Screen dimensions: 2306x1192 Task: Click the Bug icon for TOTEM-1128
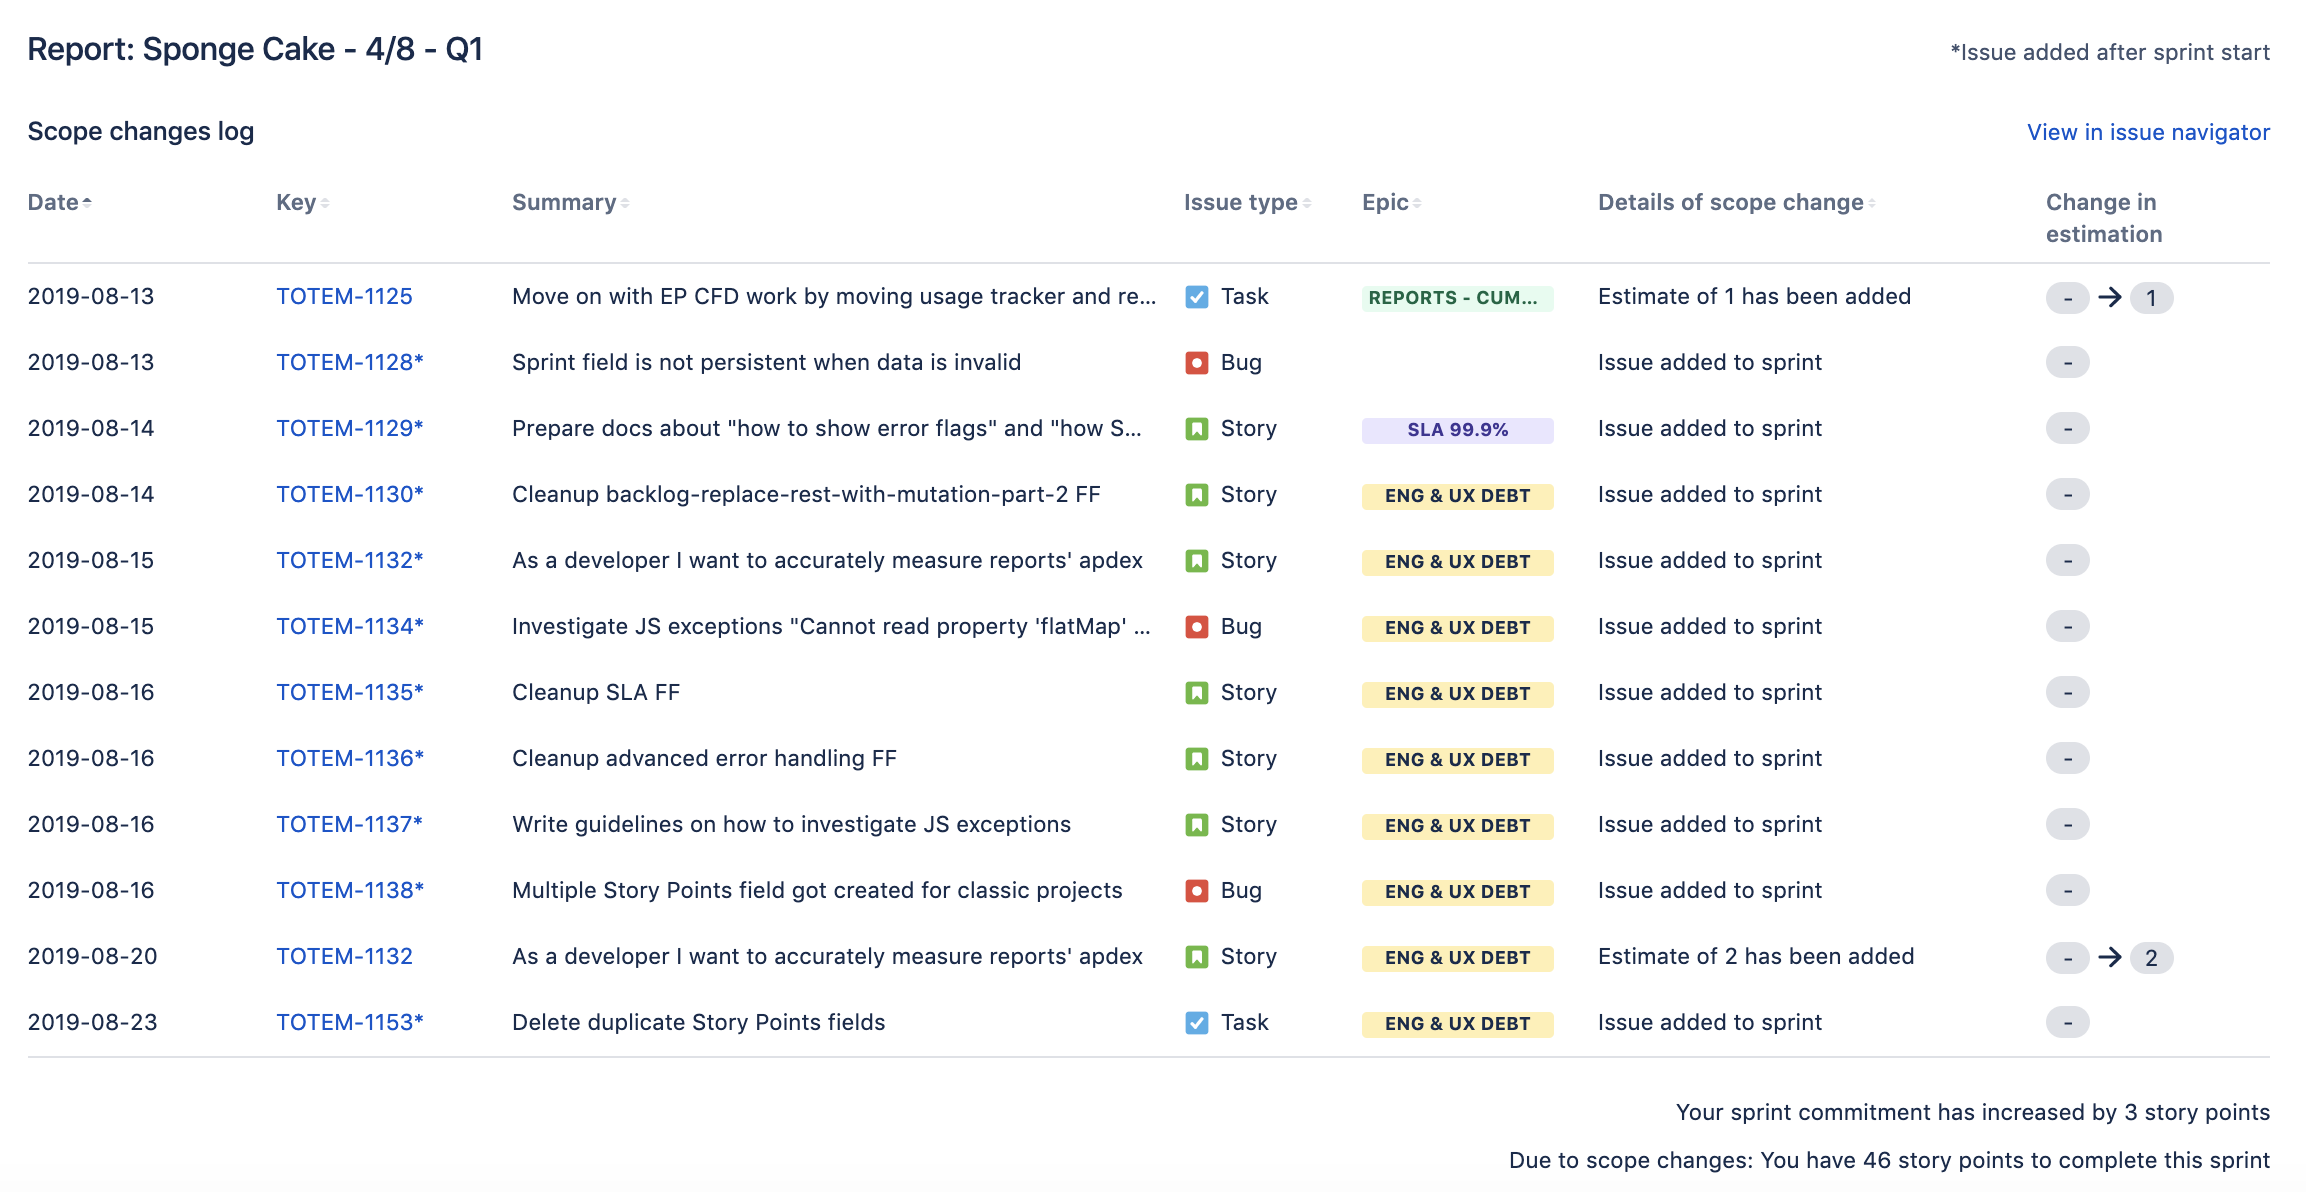[1196, 363]
